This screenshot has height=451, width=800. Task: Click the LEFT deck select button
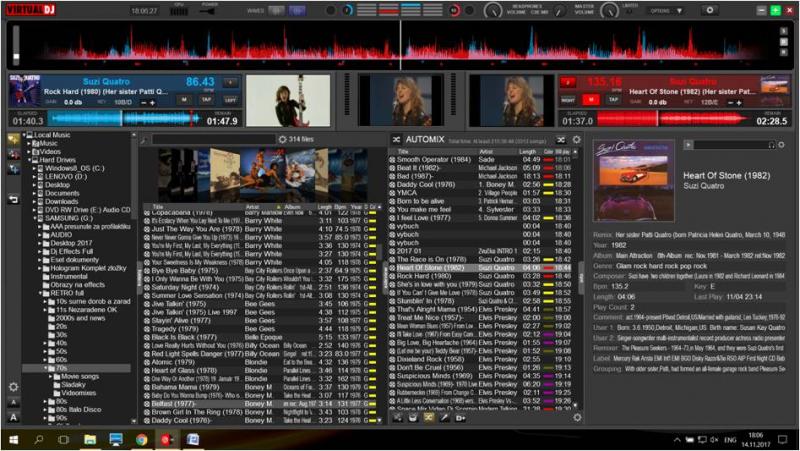pos(230,99)
